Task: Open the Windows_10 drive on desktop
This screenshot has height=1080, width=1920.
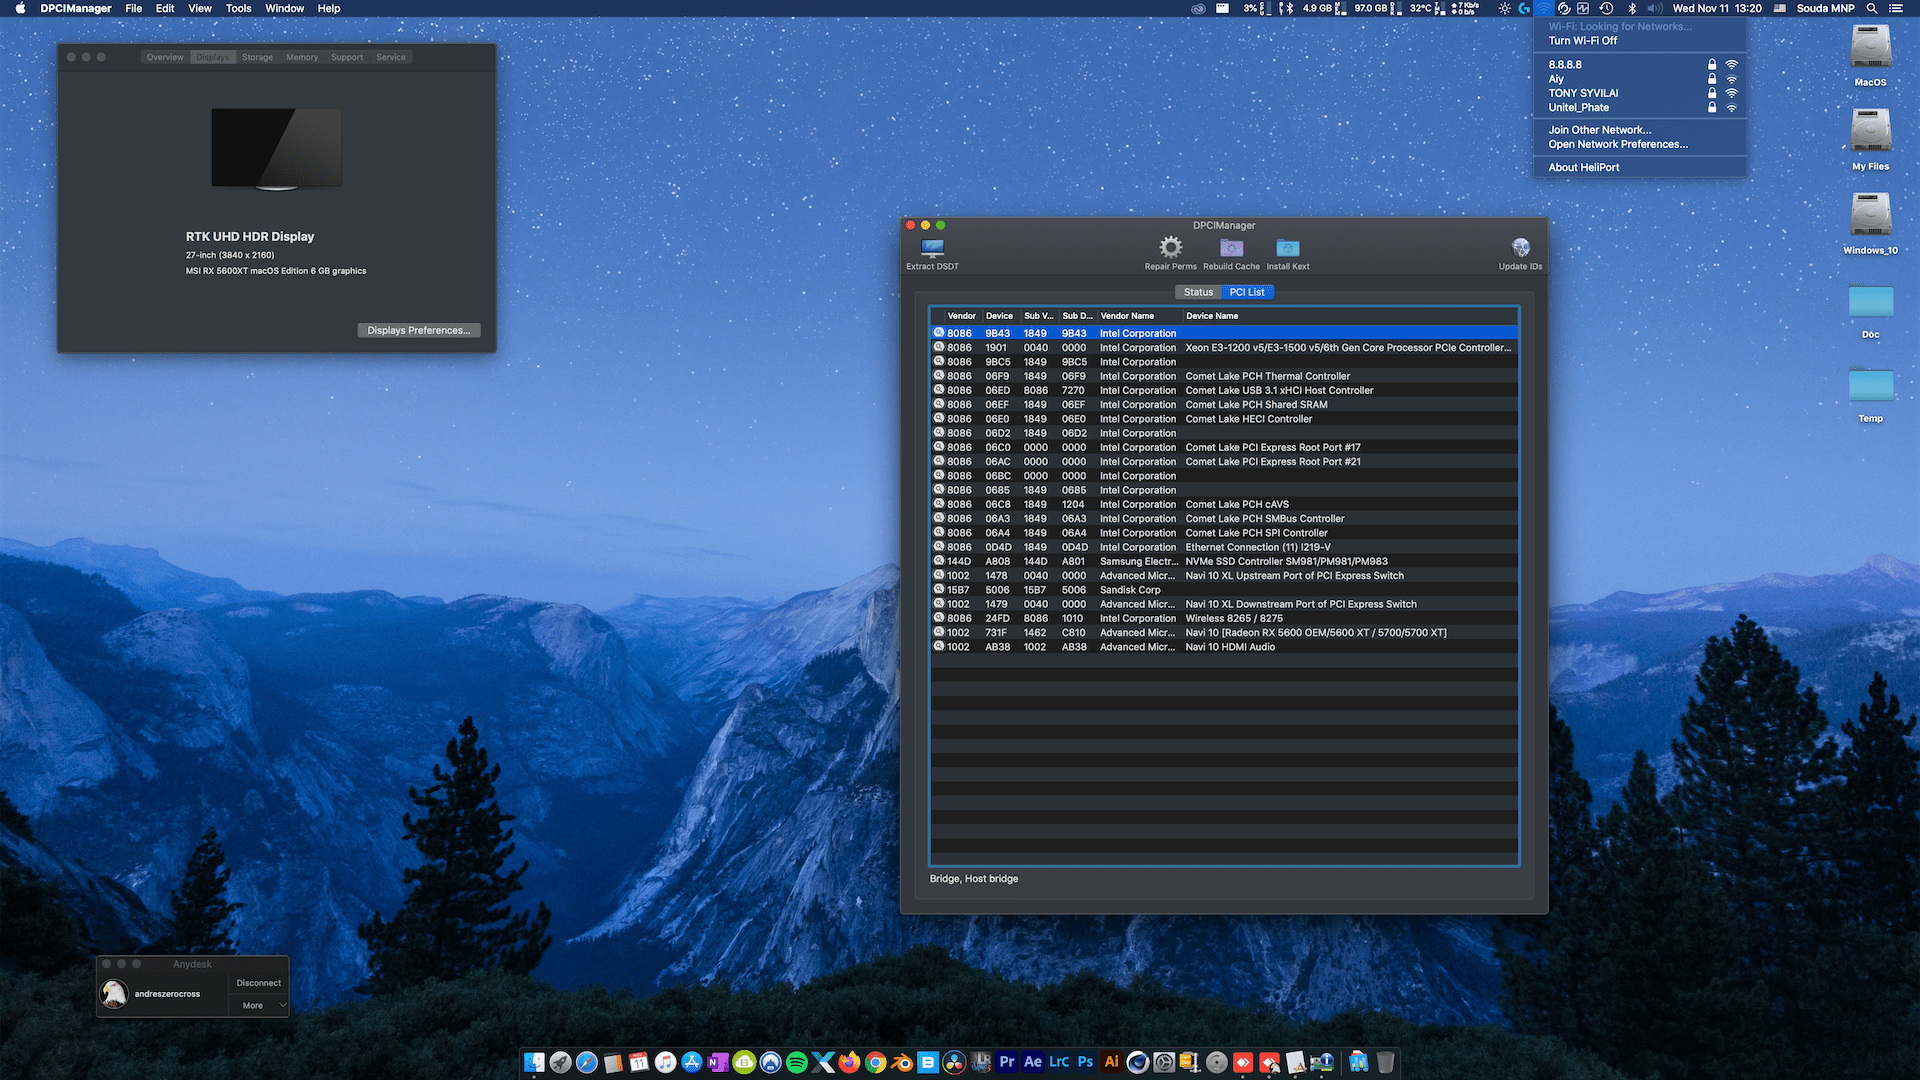Action: pyautogui.click(x=1870, y=214)
